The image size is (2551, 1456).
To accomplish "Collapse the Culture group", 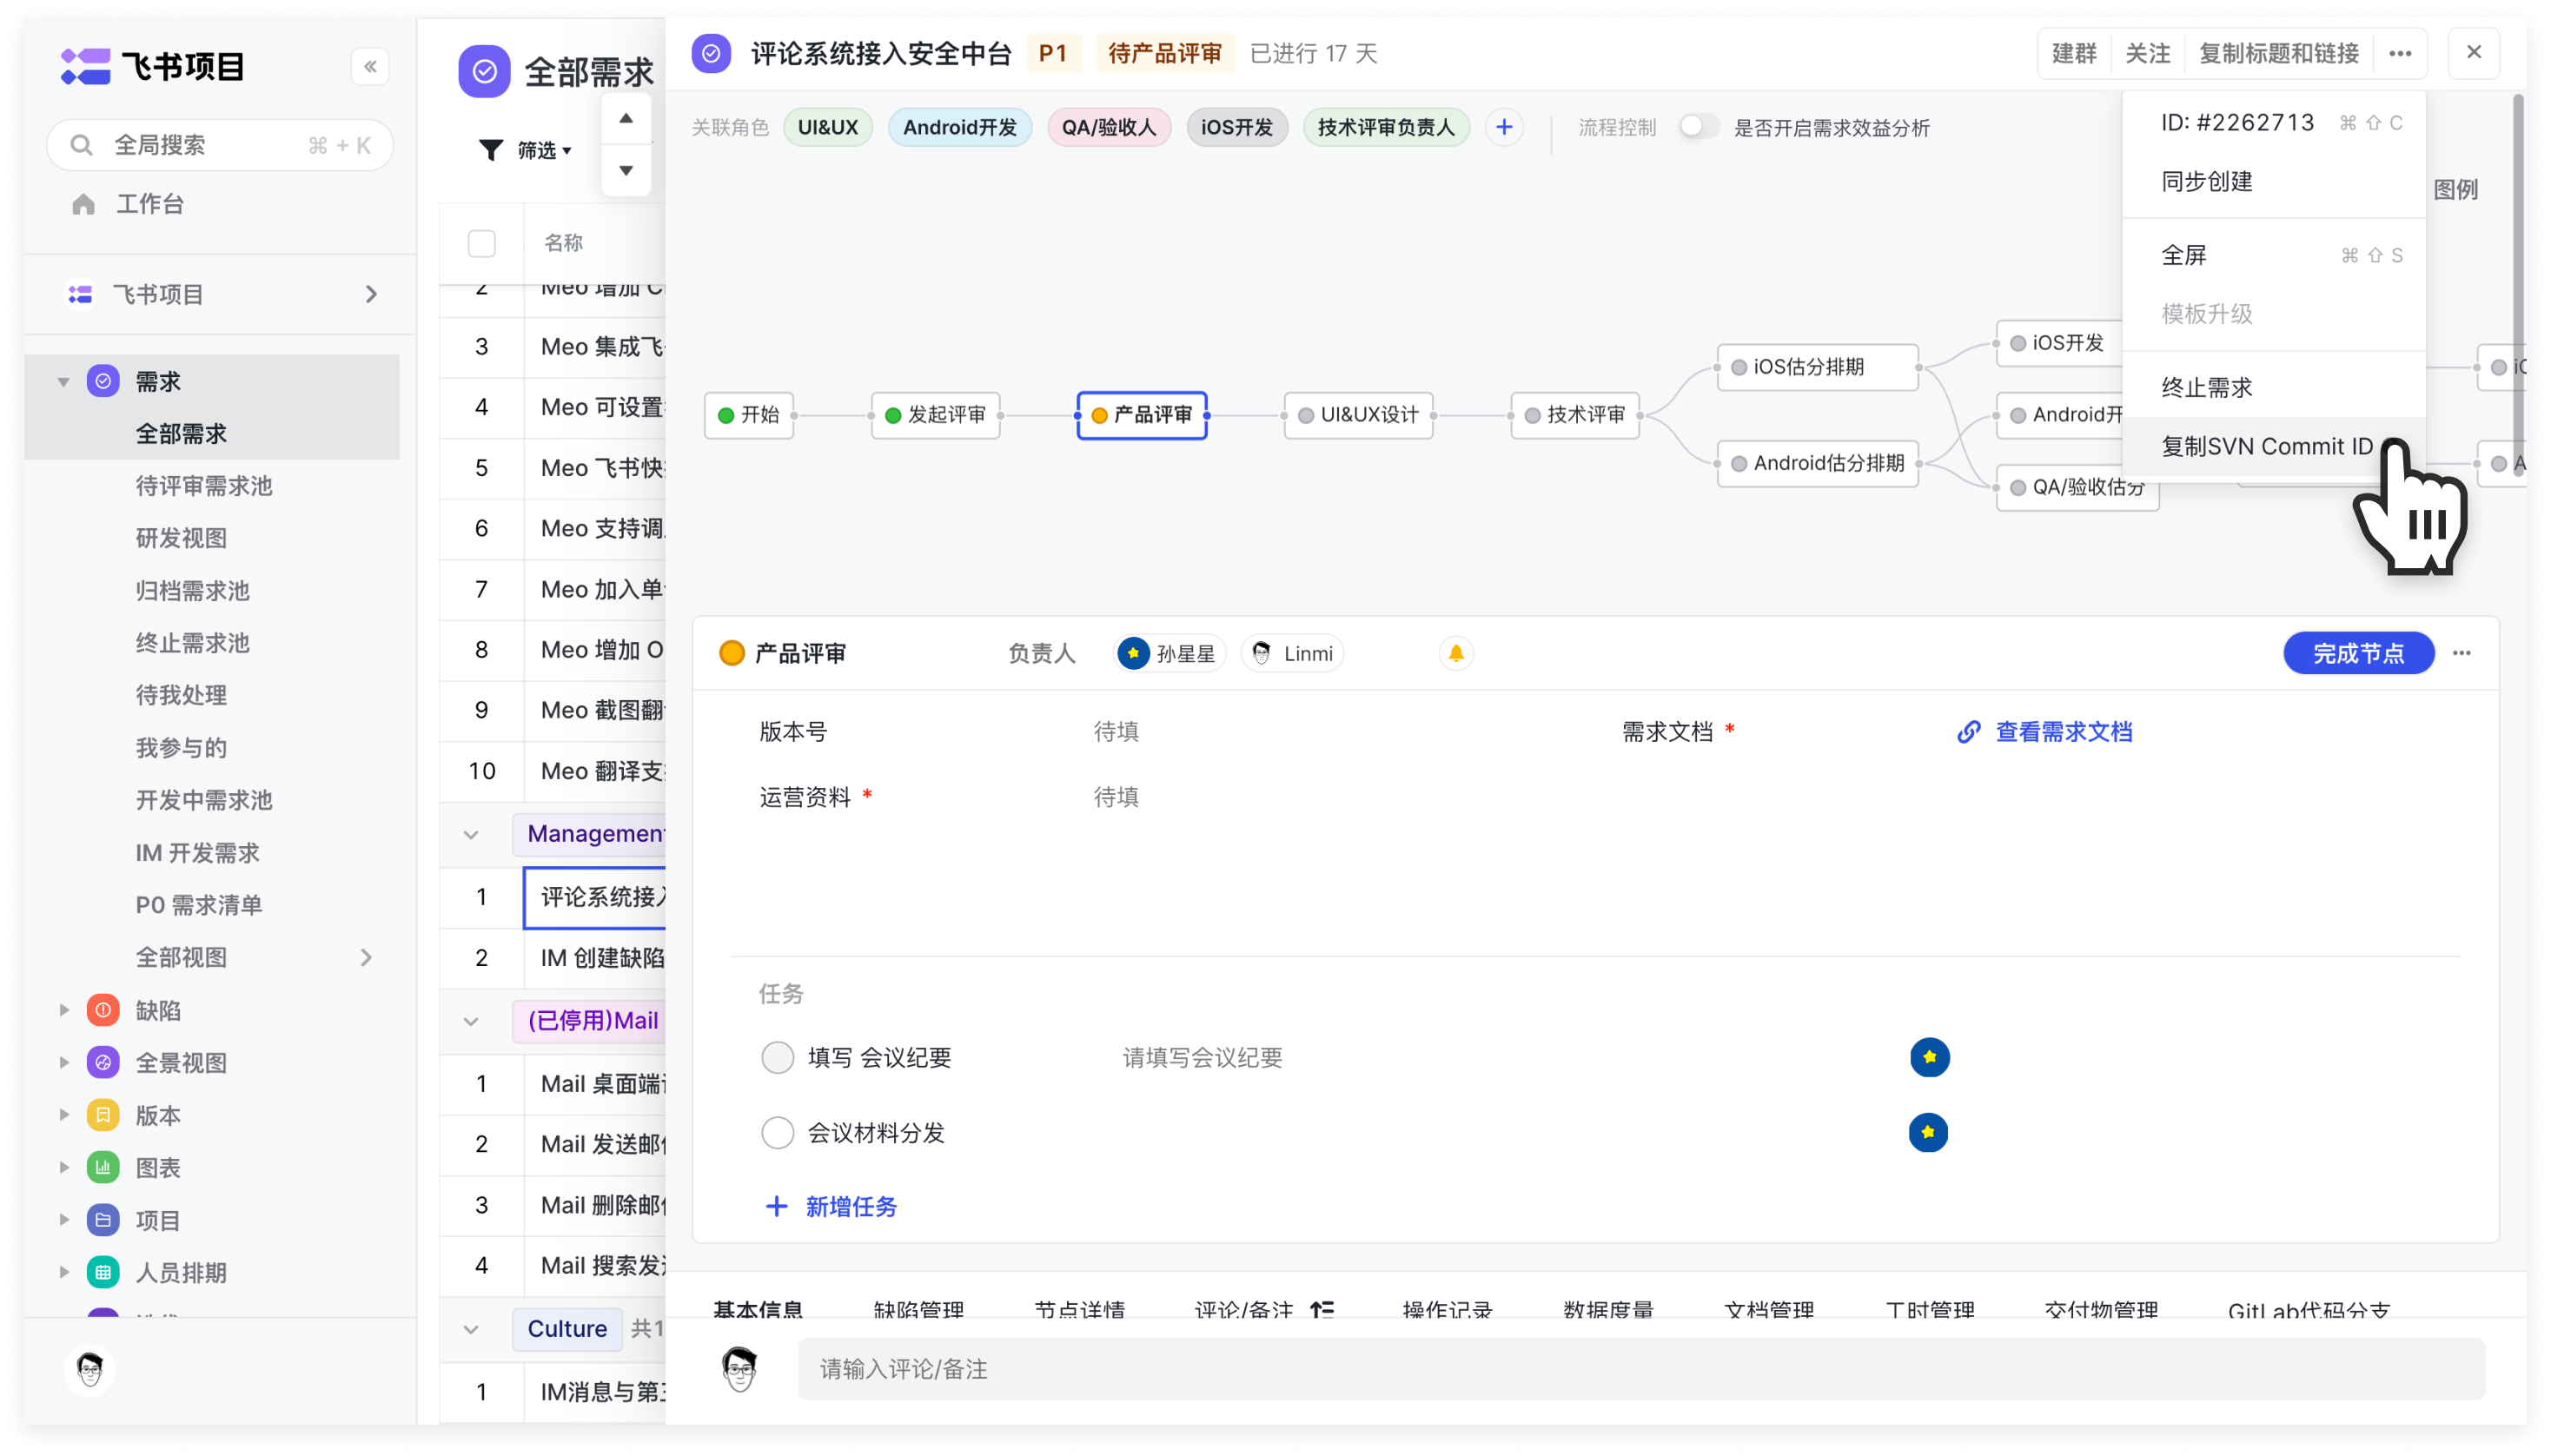I will click(471, 1329).
